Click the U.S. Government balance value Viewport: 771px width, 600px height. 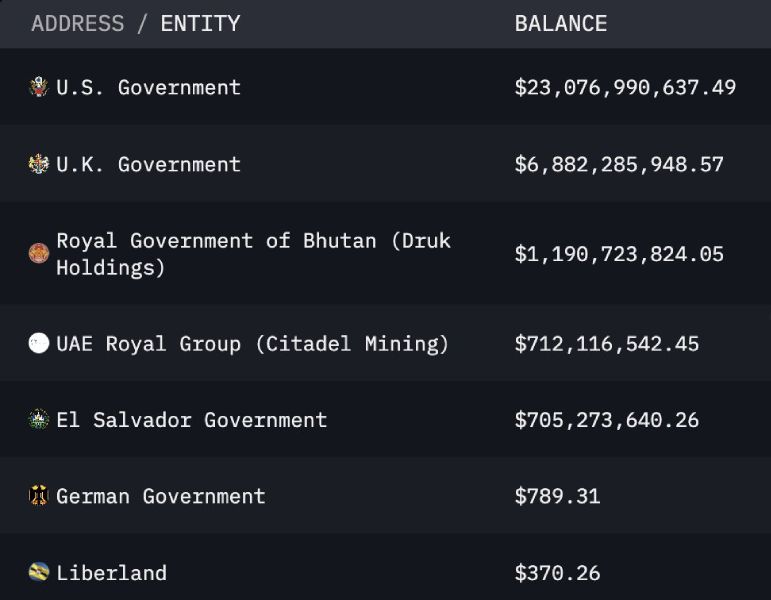(625, 87)
